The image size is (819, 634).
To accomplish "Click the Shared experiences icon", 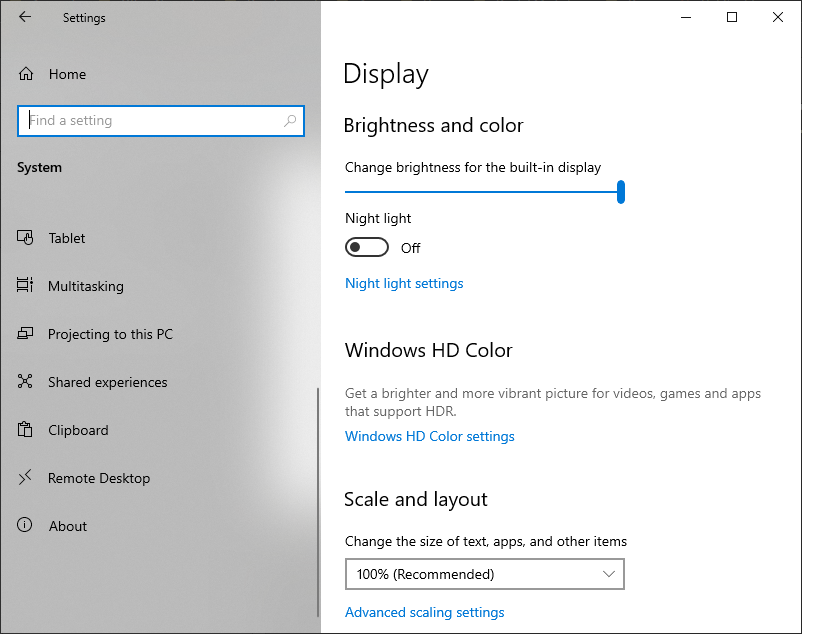I will (x=25, y=381).
